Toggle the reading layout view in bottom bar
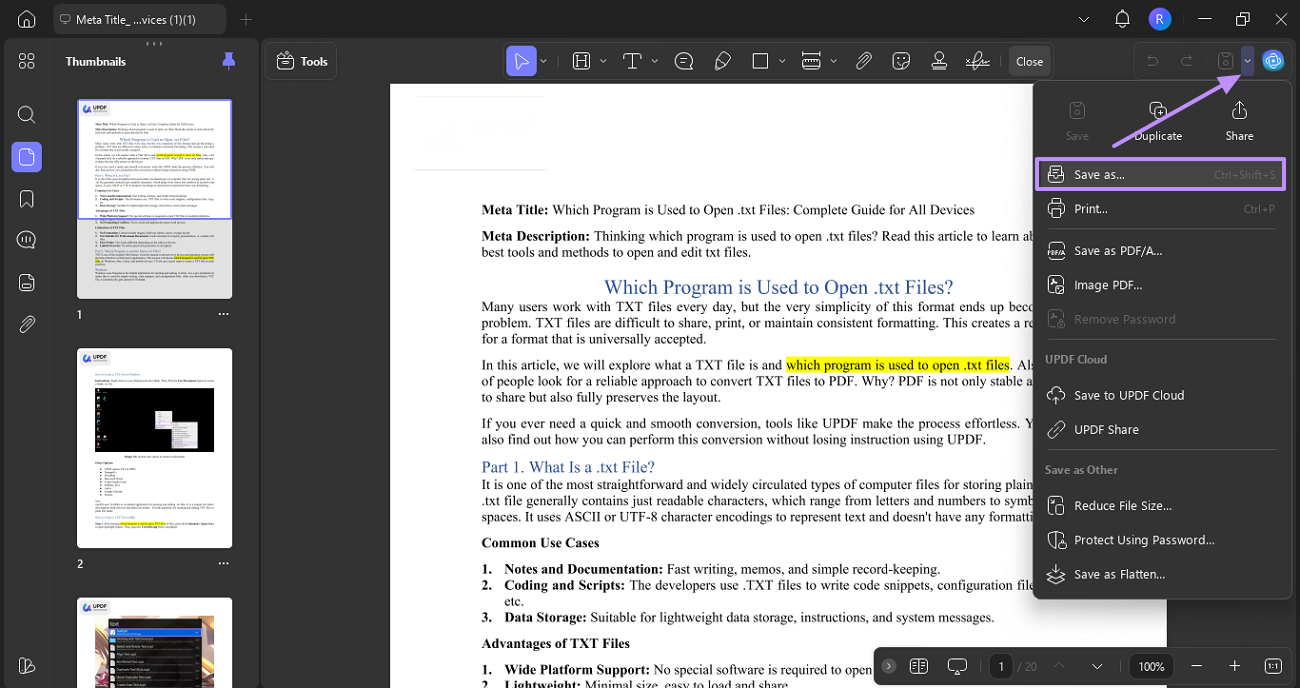The width and height of the screenshot is (1300, 688). (919, 666)
